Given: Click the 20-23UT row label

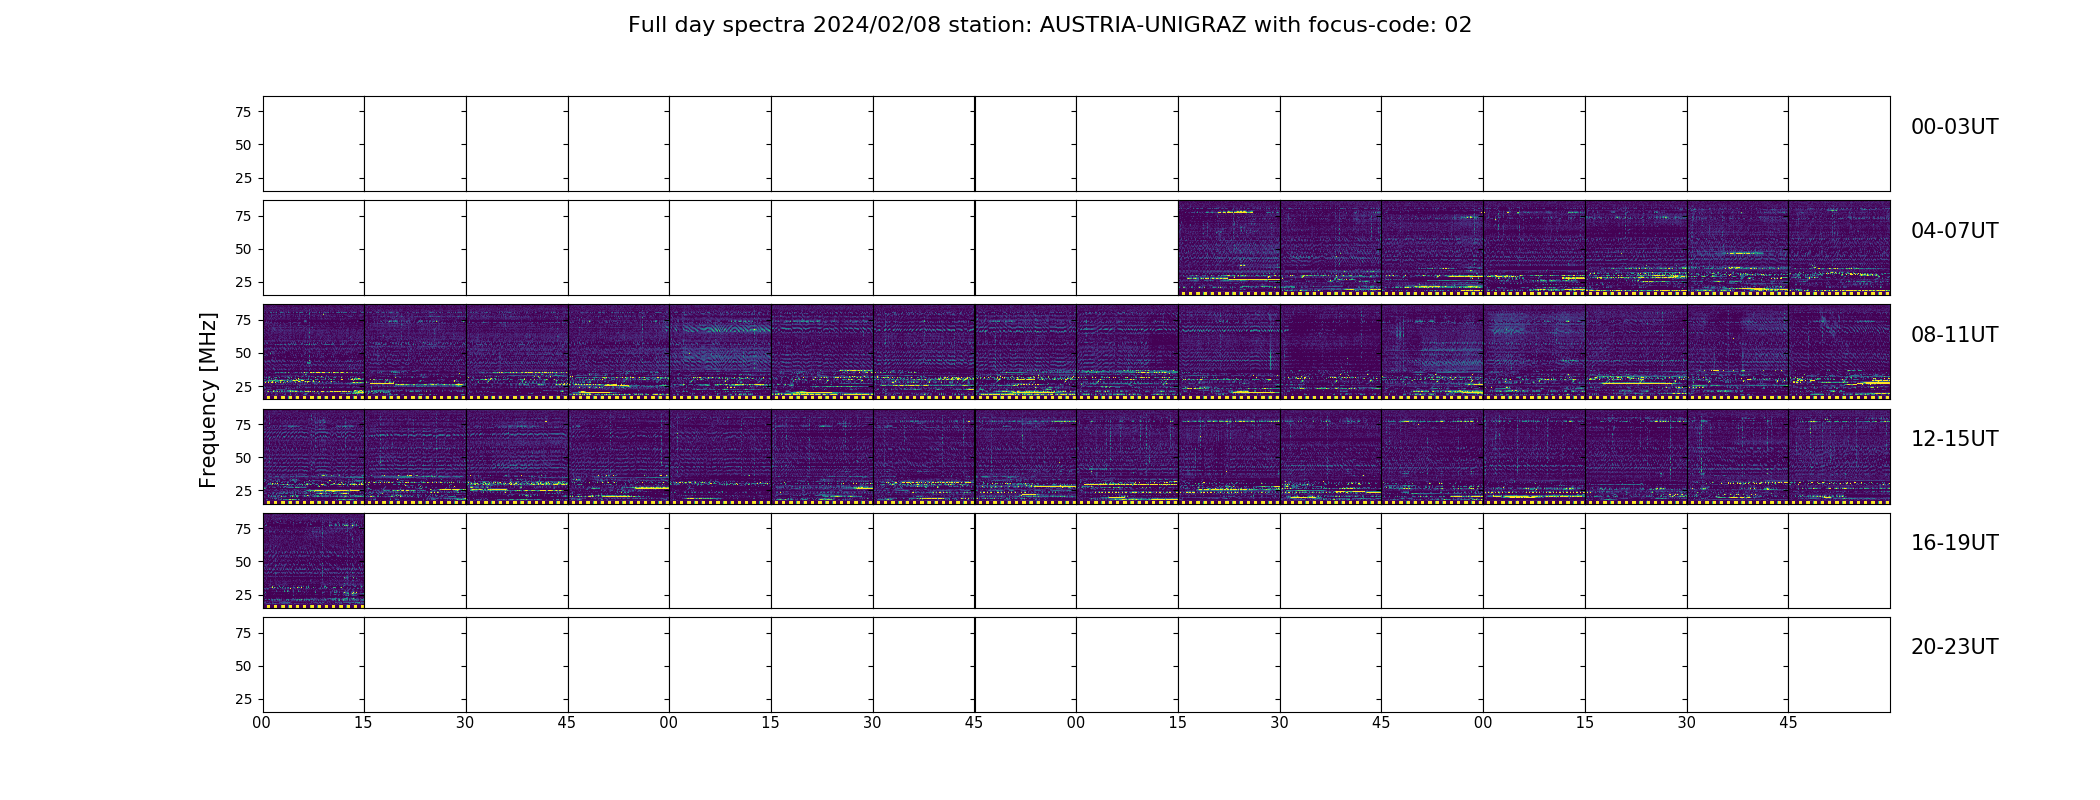Looking at the screenshot, I should 1953,647.
